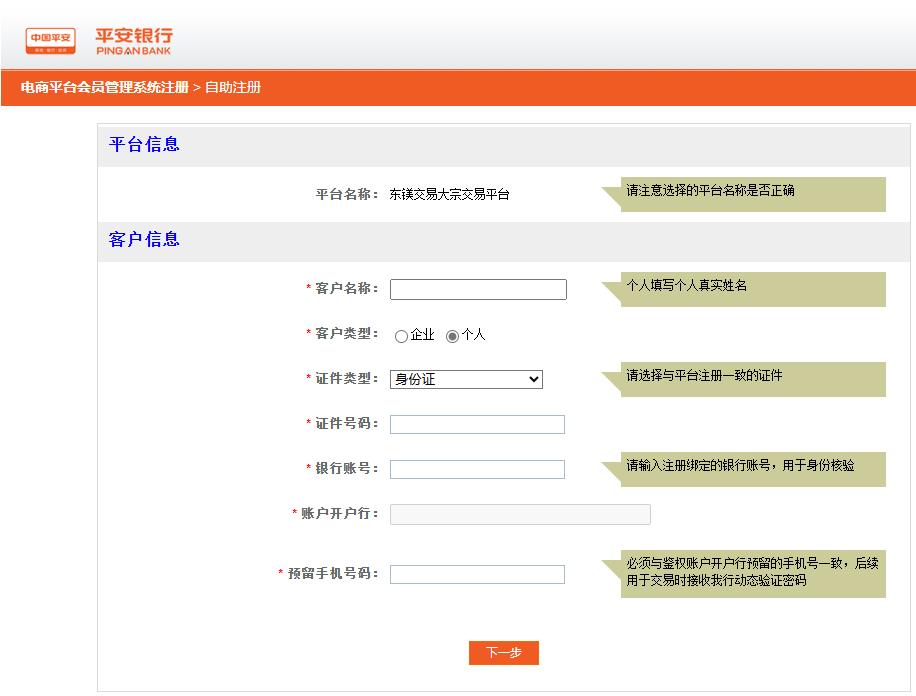This screenshot has width=916, height=696.
Task: Click the hint about entering the bound bank account
Action: pyautogui.click(x=752, y=468)
